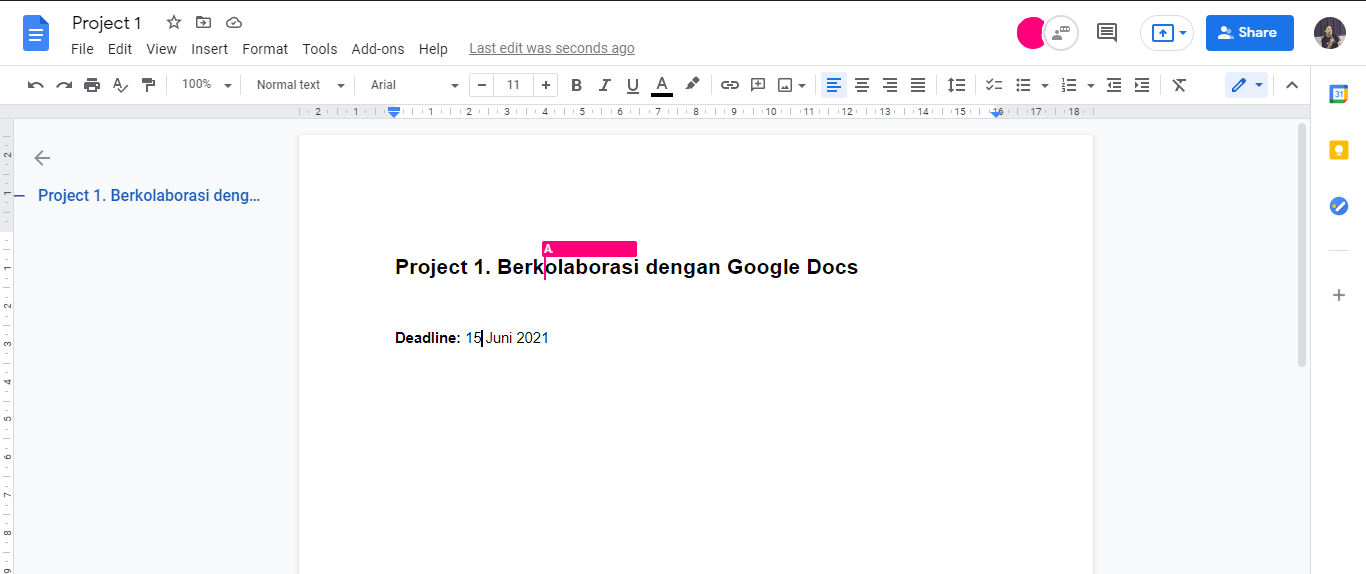Hide the menus with up chevron
Screen dimensions: 1366x574
[x=1292, y=85]
